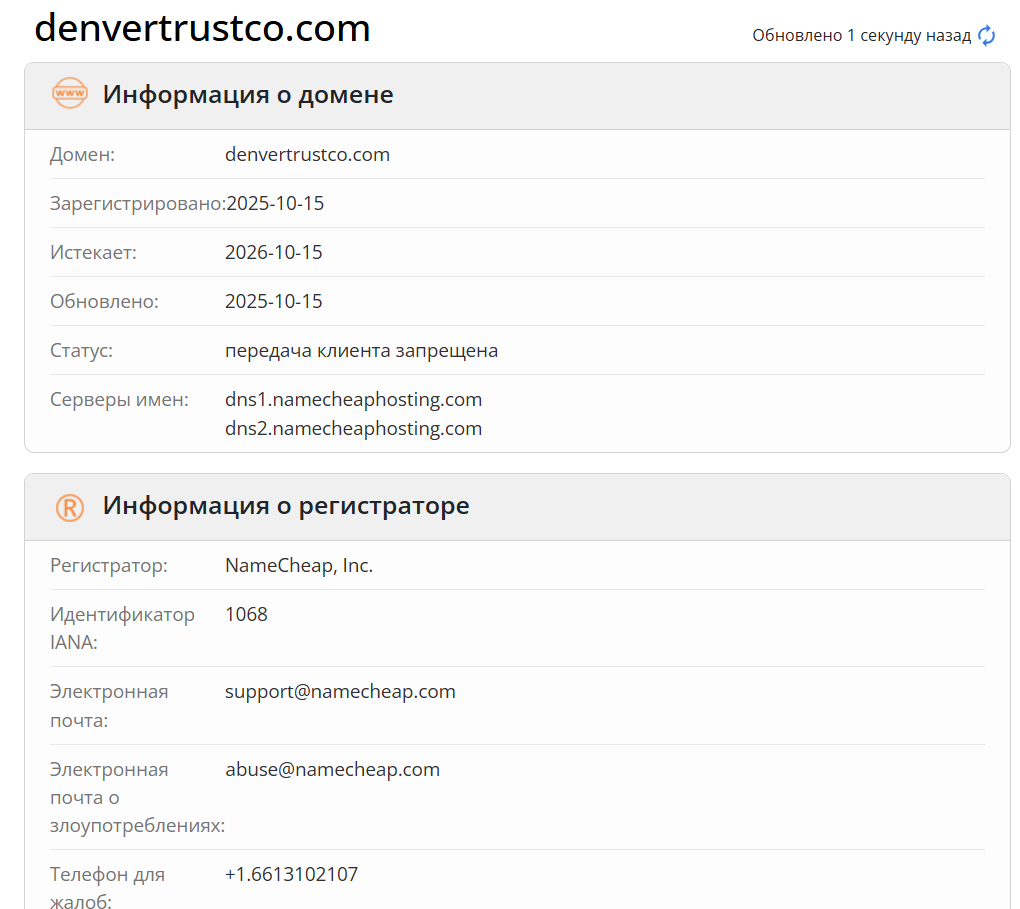
Task: Click the refresh icon next to update timestamp
Action: point(987,35)
